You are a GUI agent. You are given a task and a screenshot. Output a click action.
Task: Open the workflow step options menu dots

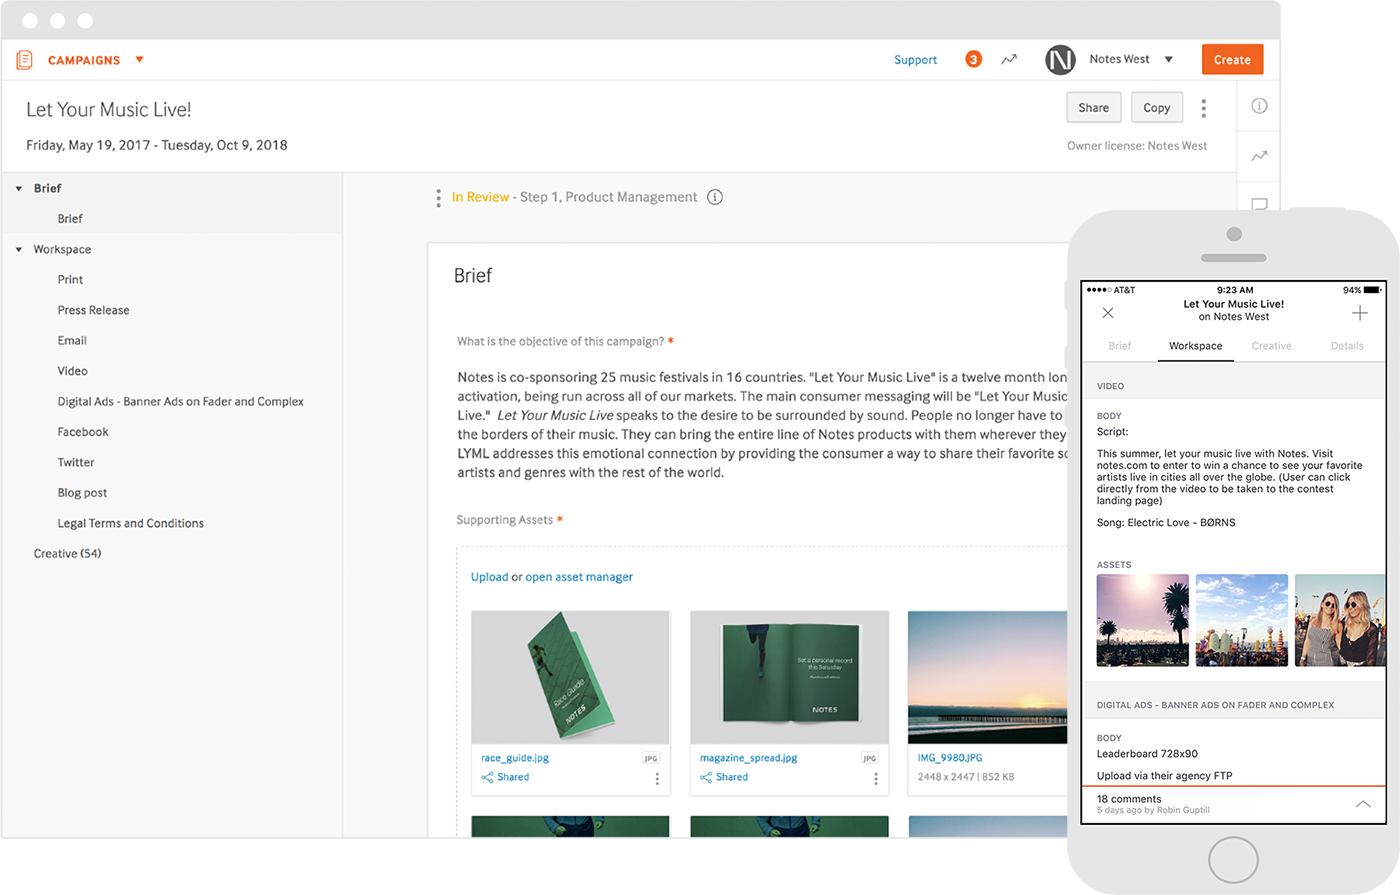point(438,198)
